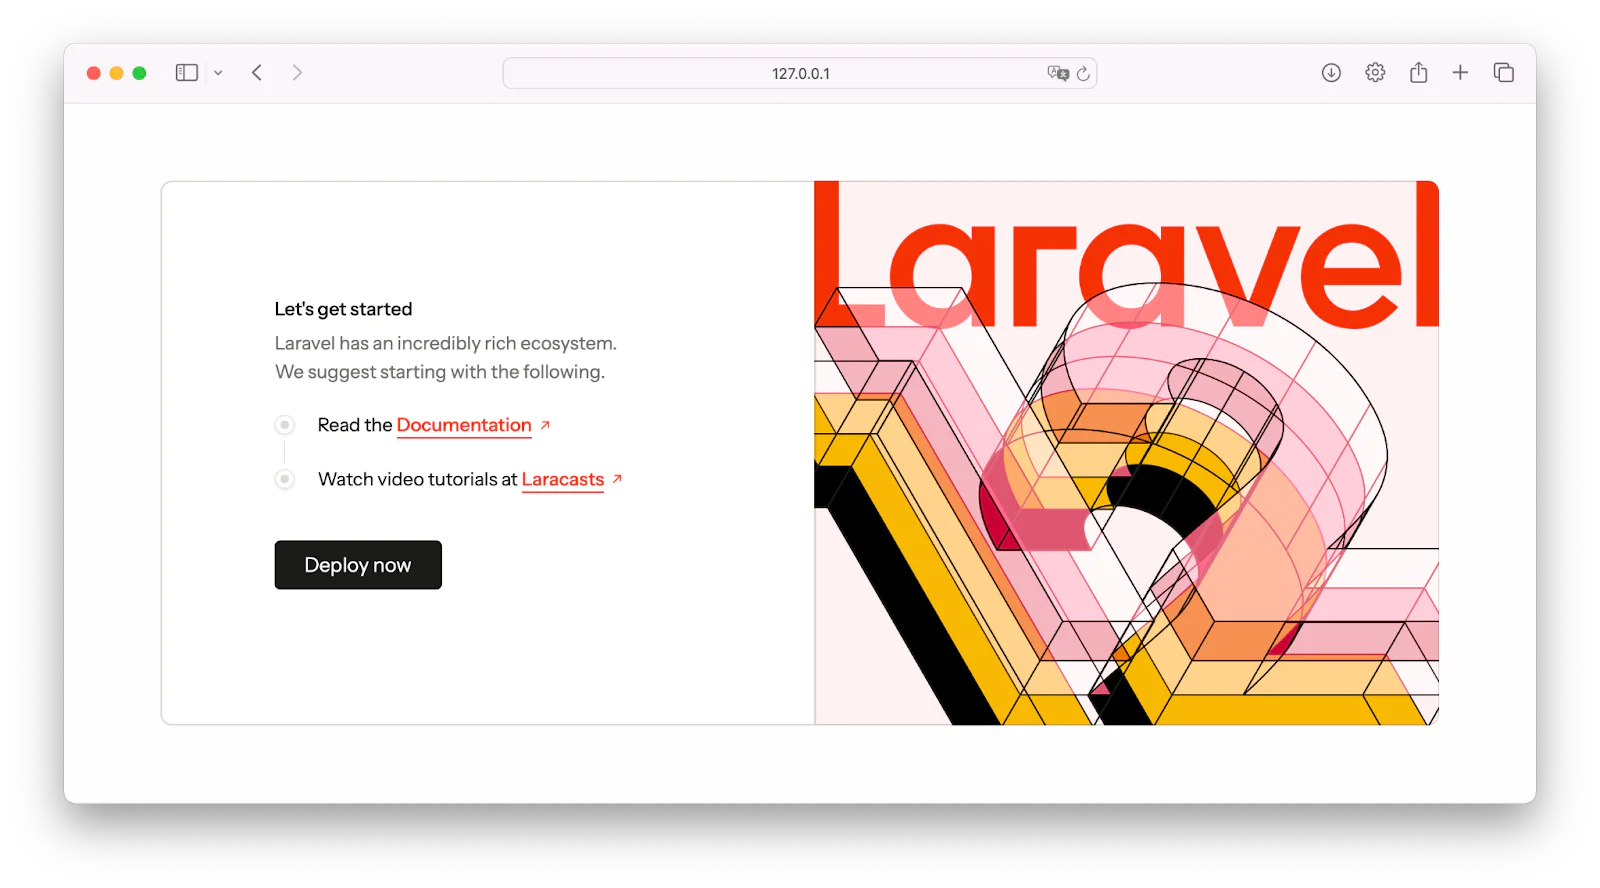Open the settings gear in toolbar
1600x888 pixels.
coord(1375,73)
